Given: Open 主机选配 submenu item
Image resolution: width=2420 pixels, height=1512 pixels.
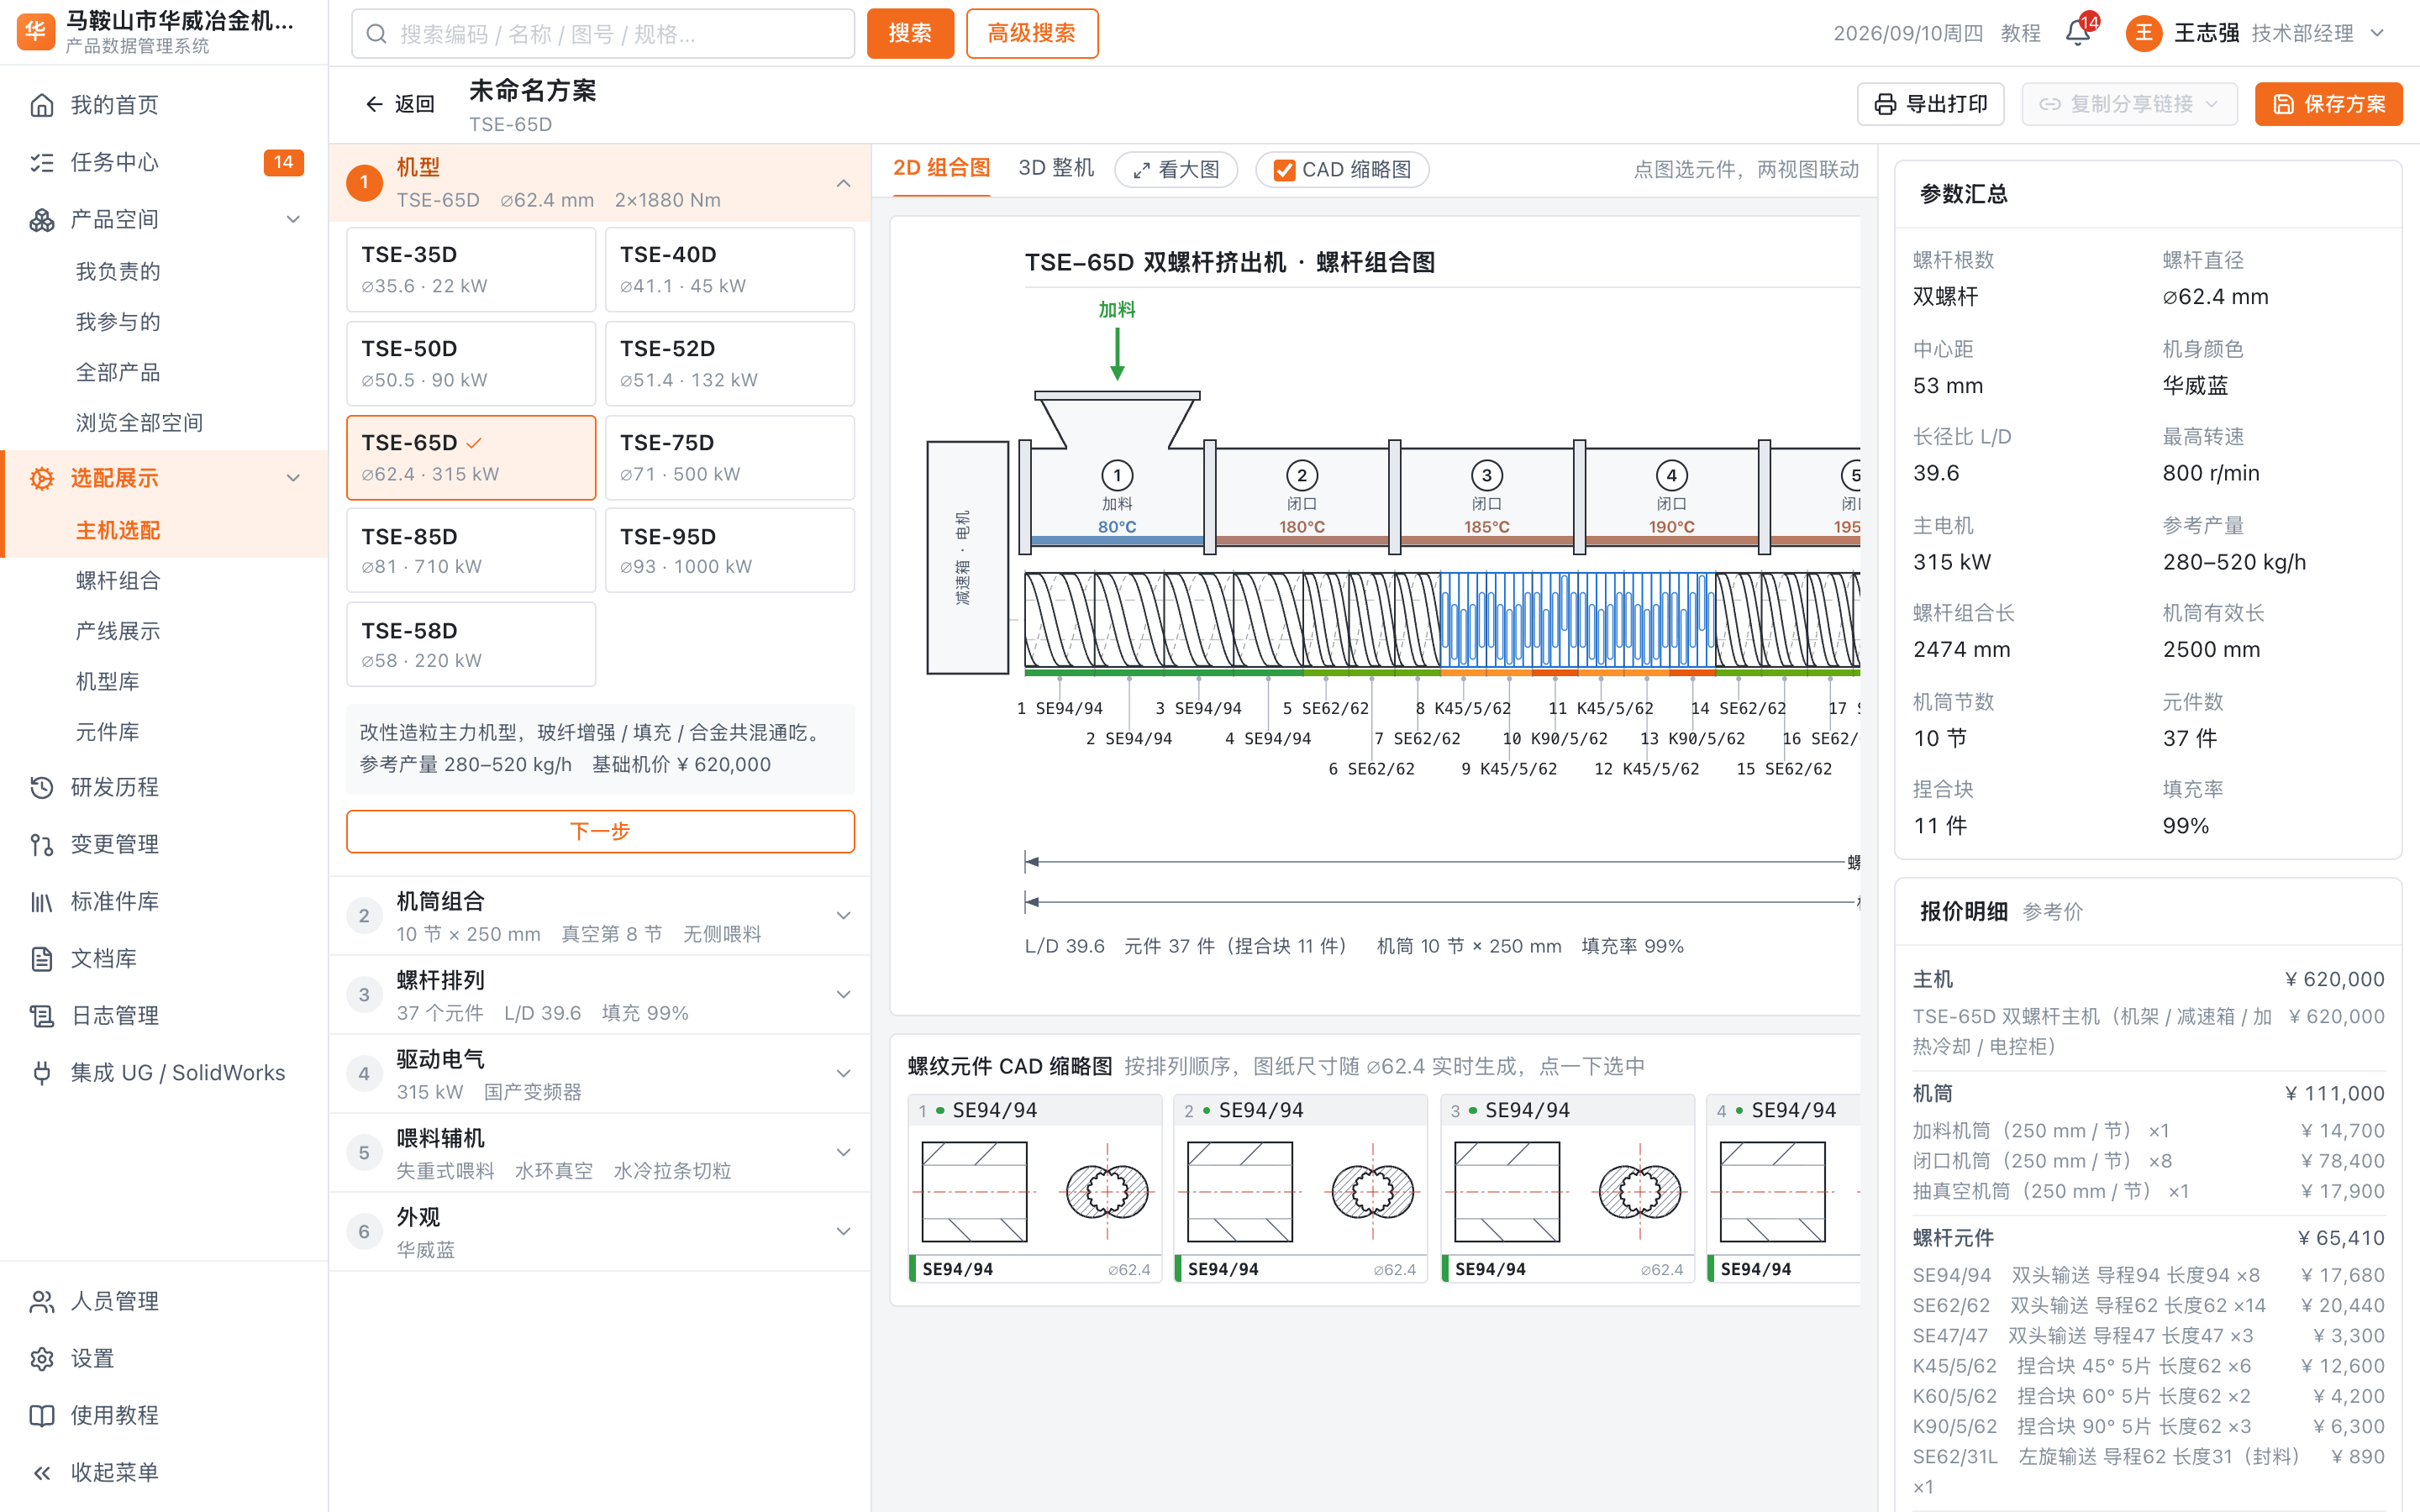Looking at the screenshot, I should click(x=118, y=530).
